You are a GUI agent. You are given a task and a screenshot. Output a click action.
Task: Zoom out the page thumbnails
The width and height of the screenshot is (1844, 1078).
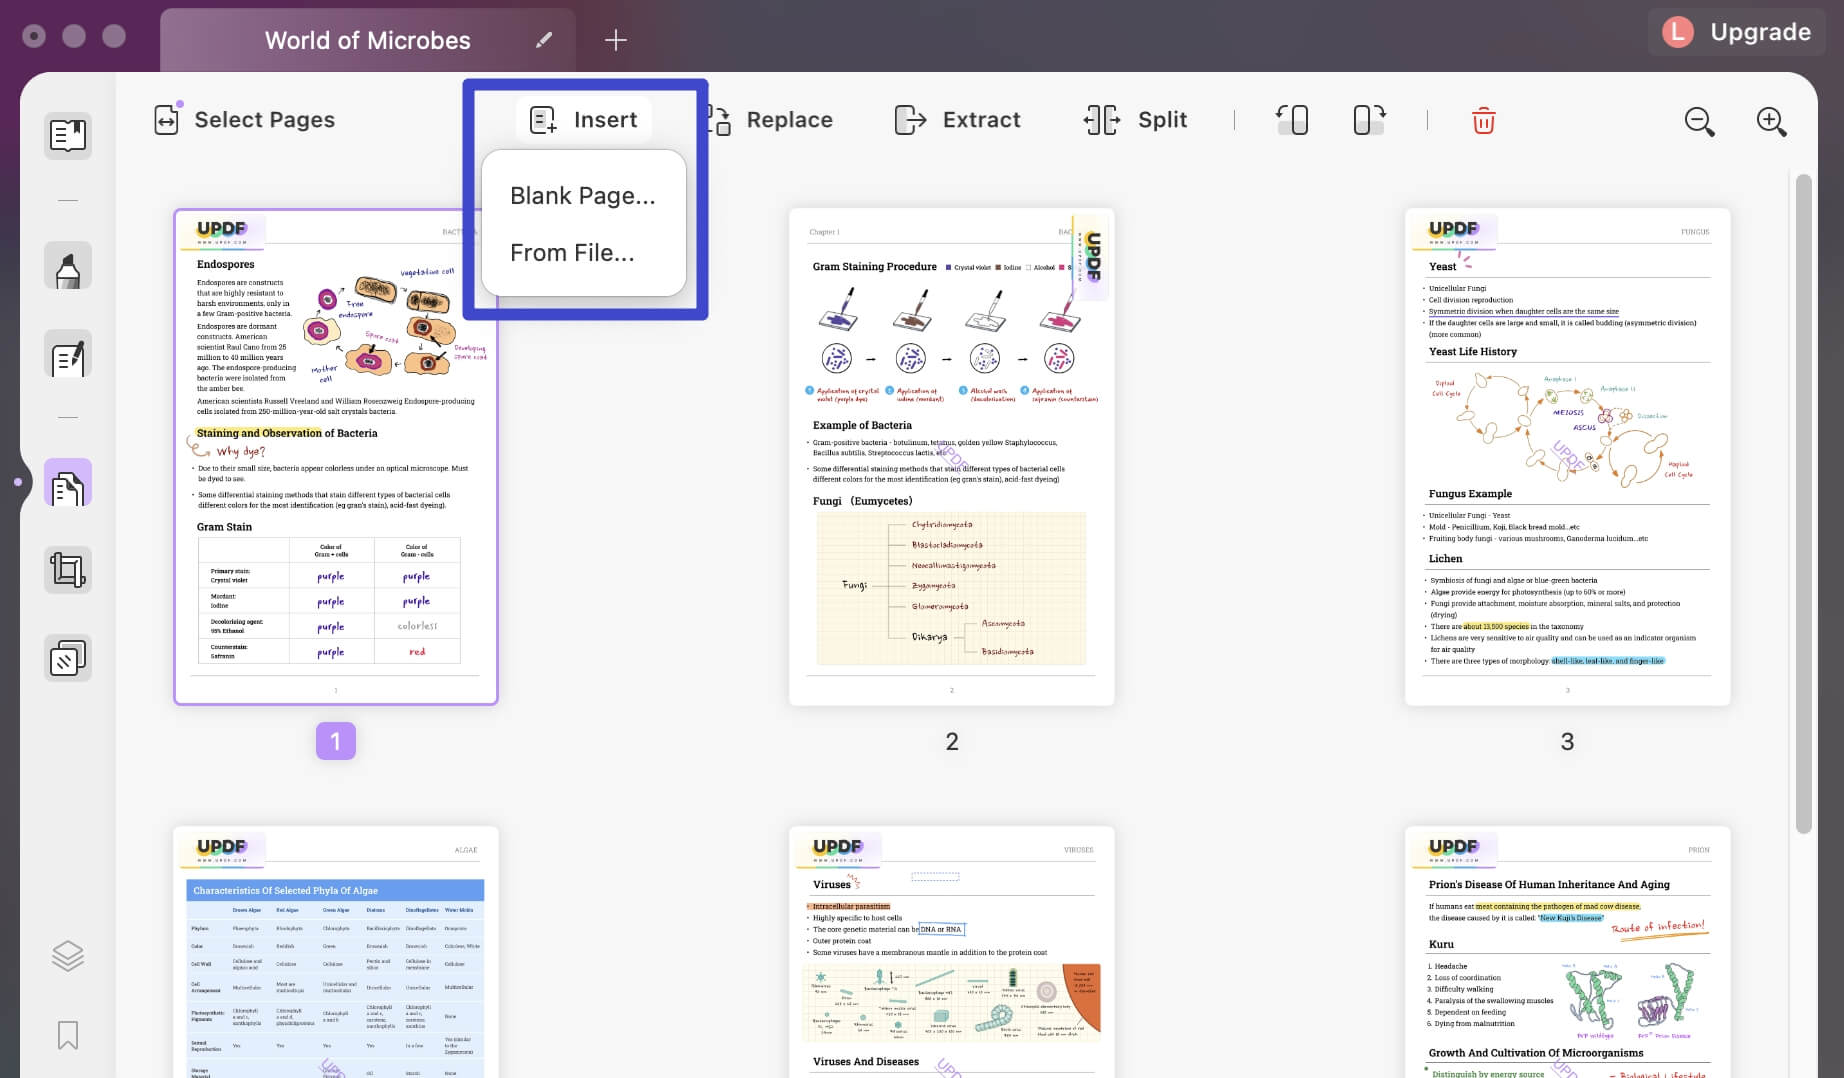[1699, 121]
